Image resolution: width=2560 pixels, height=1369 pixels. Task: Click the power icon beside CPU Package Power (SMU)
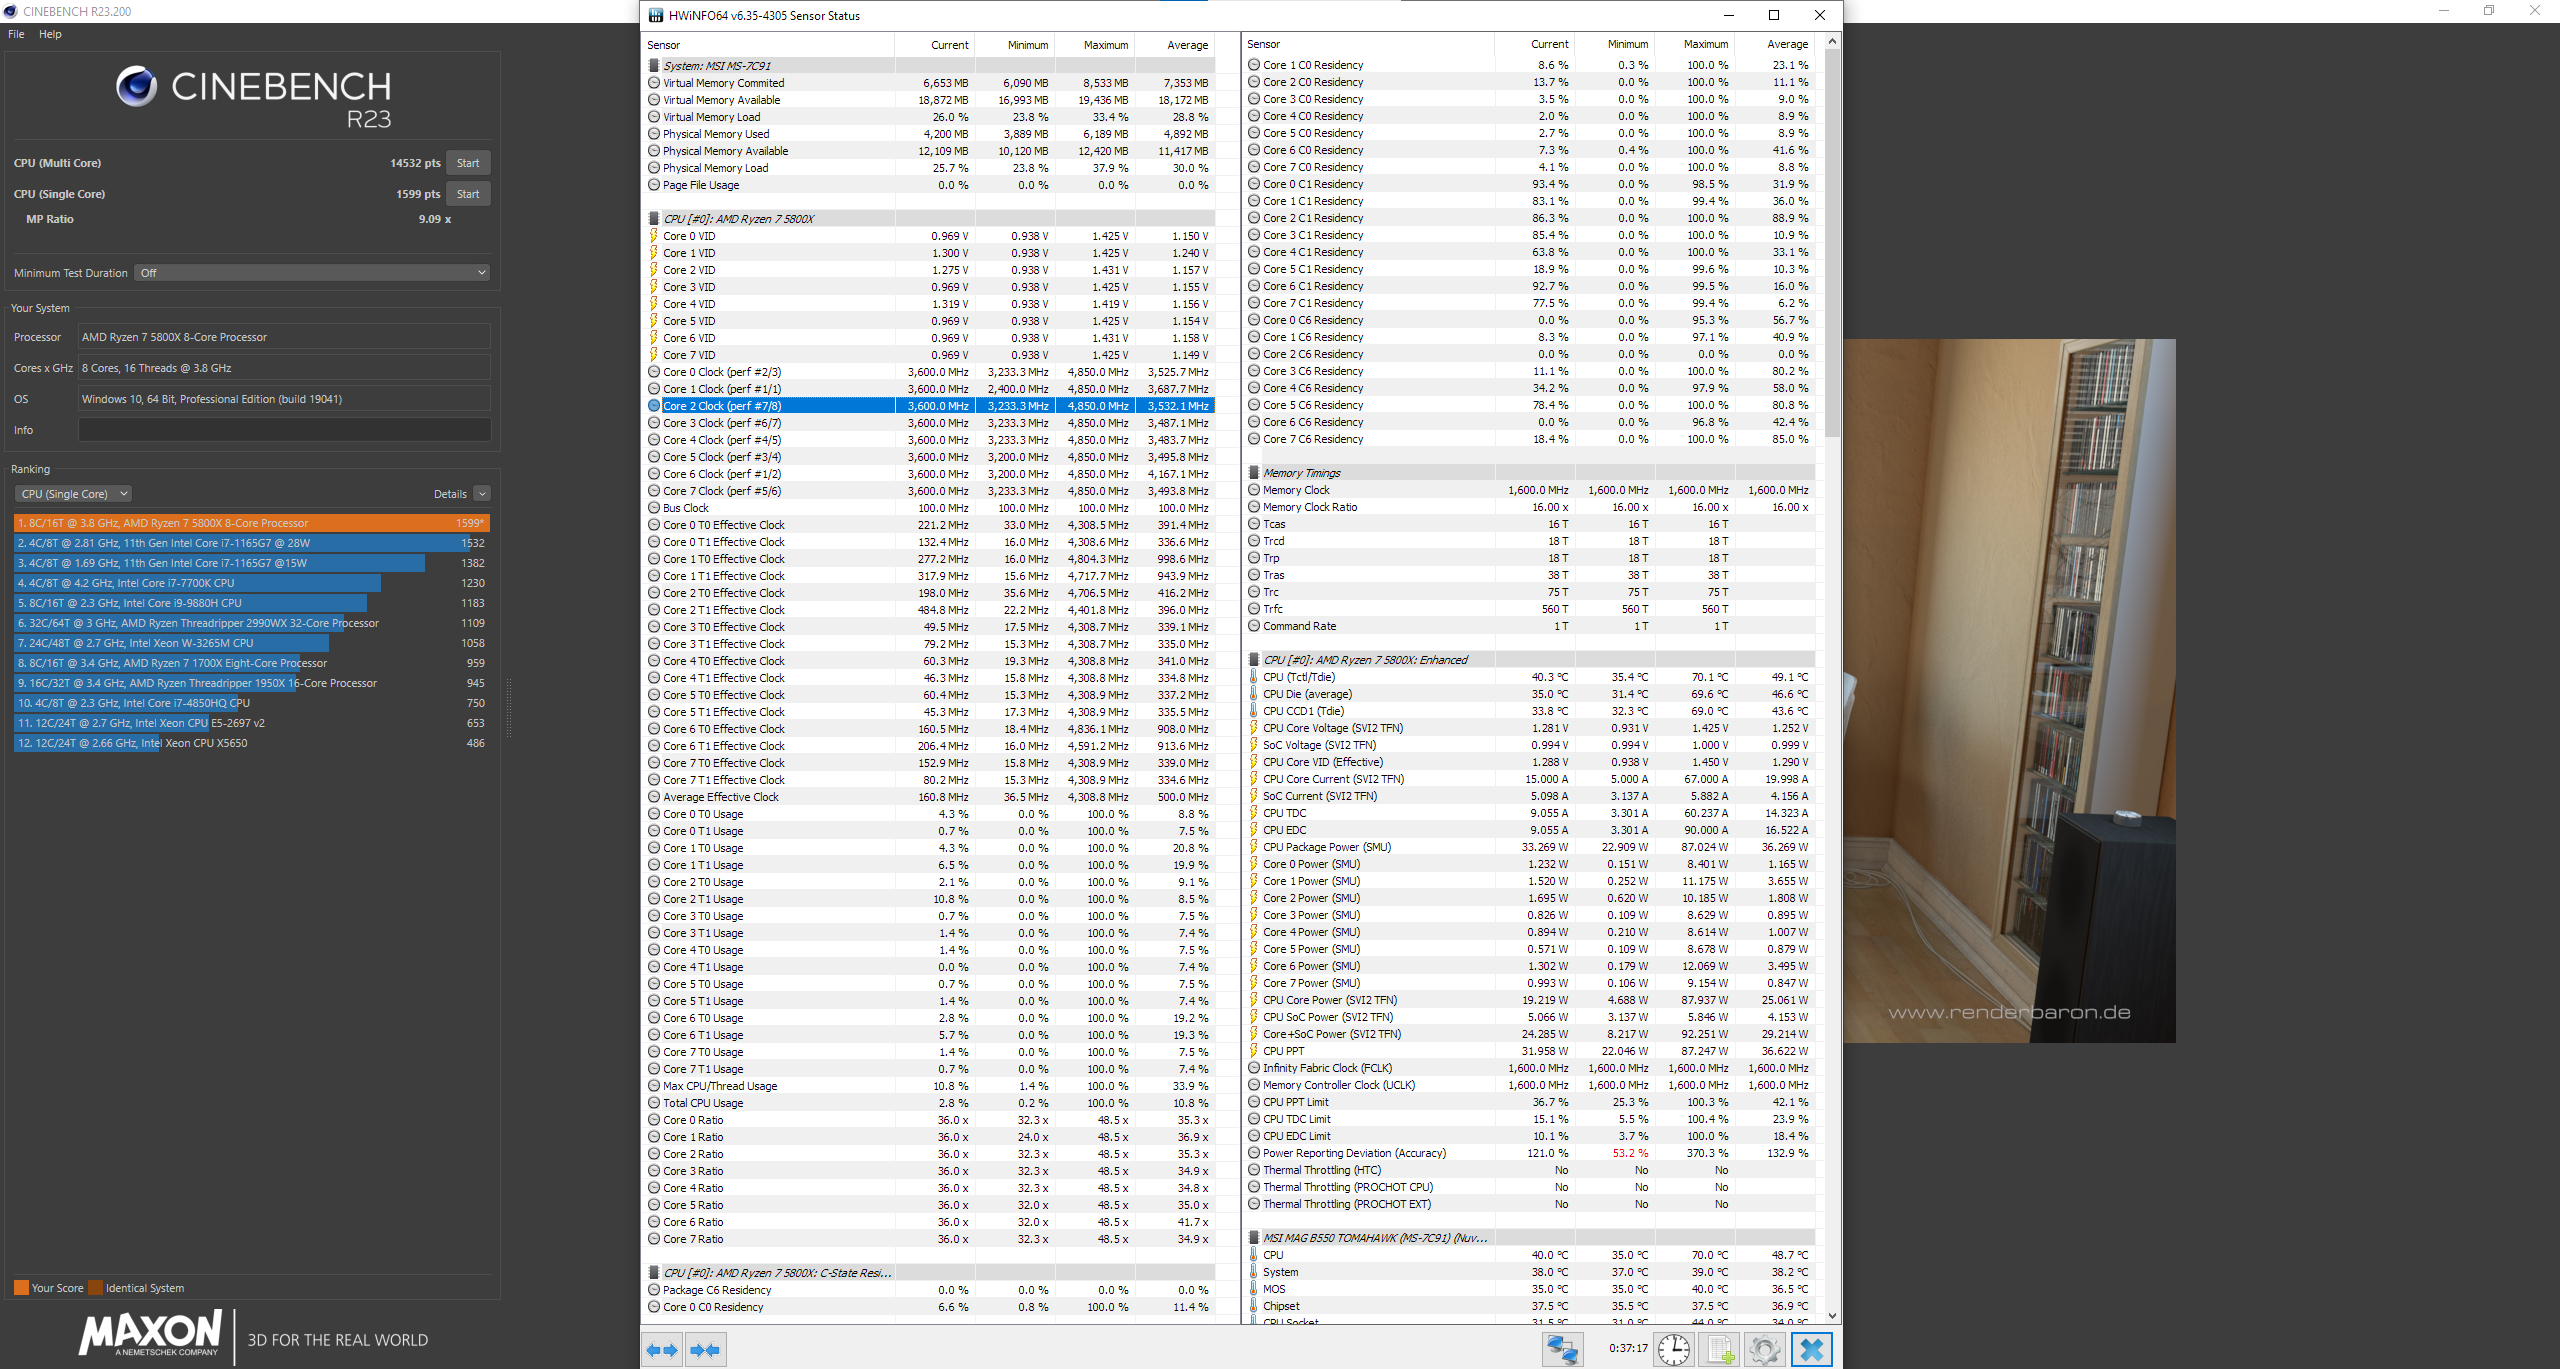[x=1254, y=847]
